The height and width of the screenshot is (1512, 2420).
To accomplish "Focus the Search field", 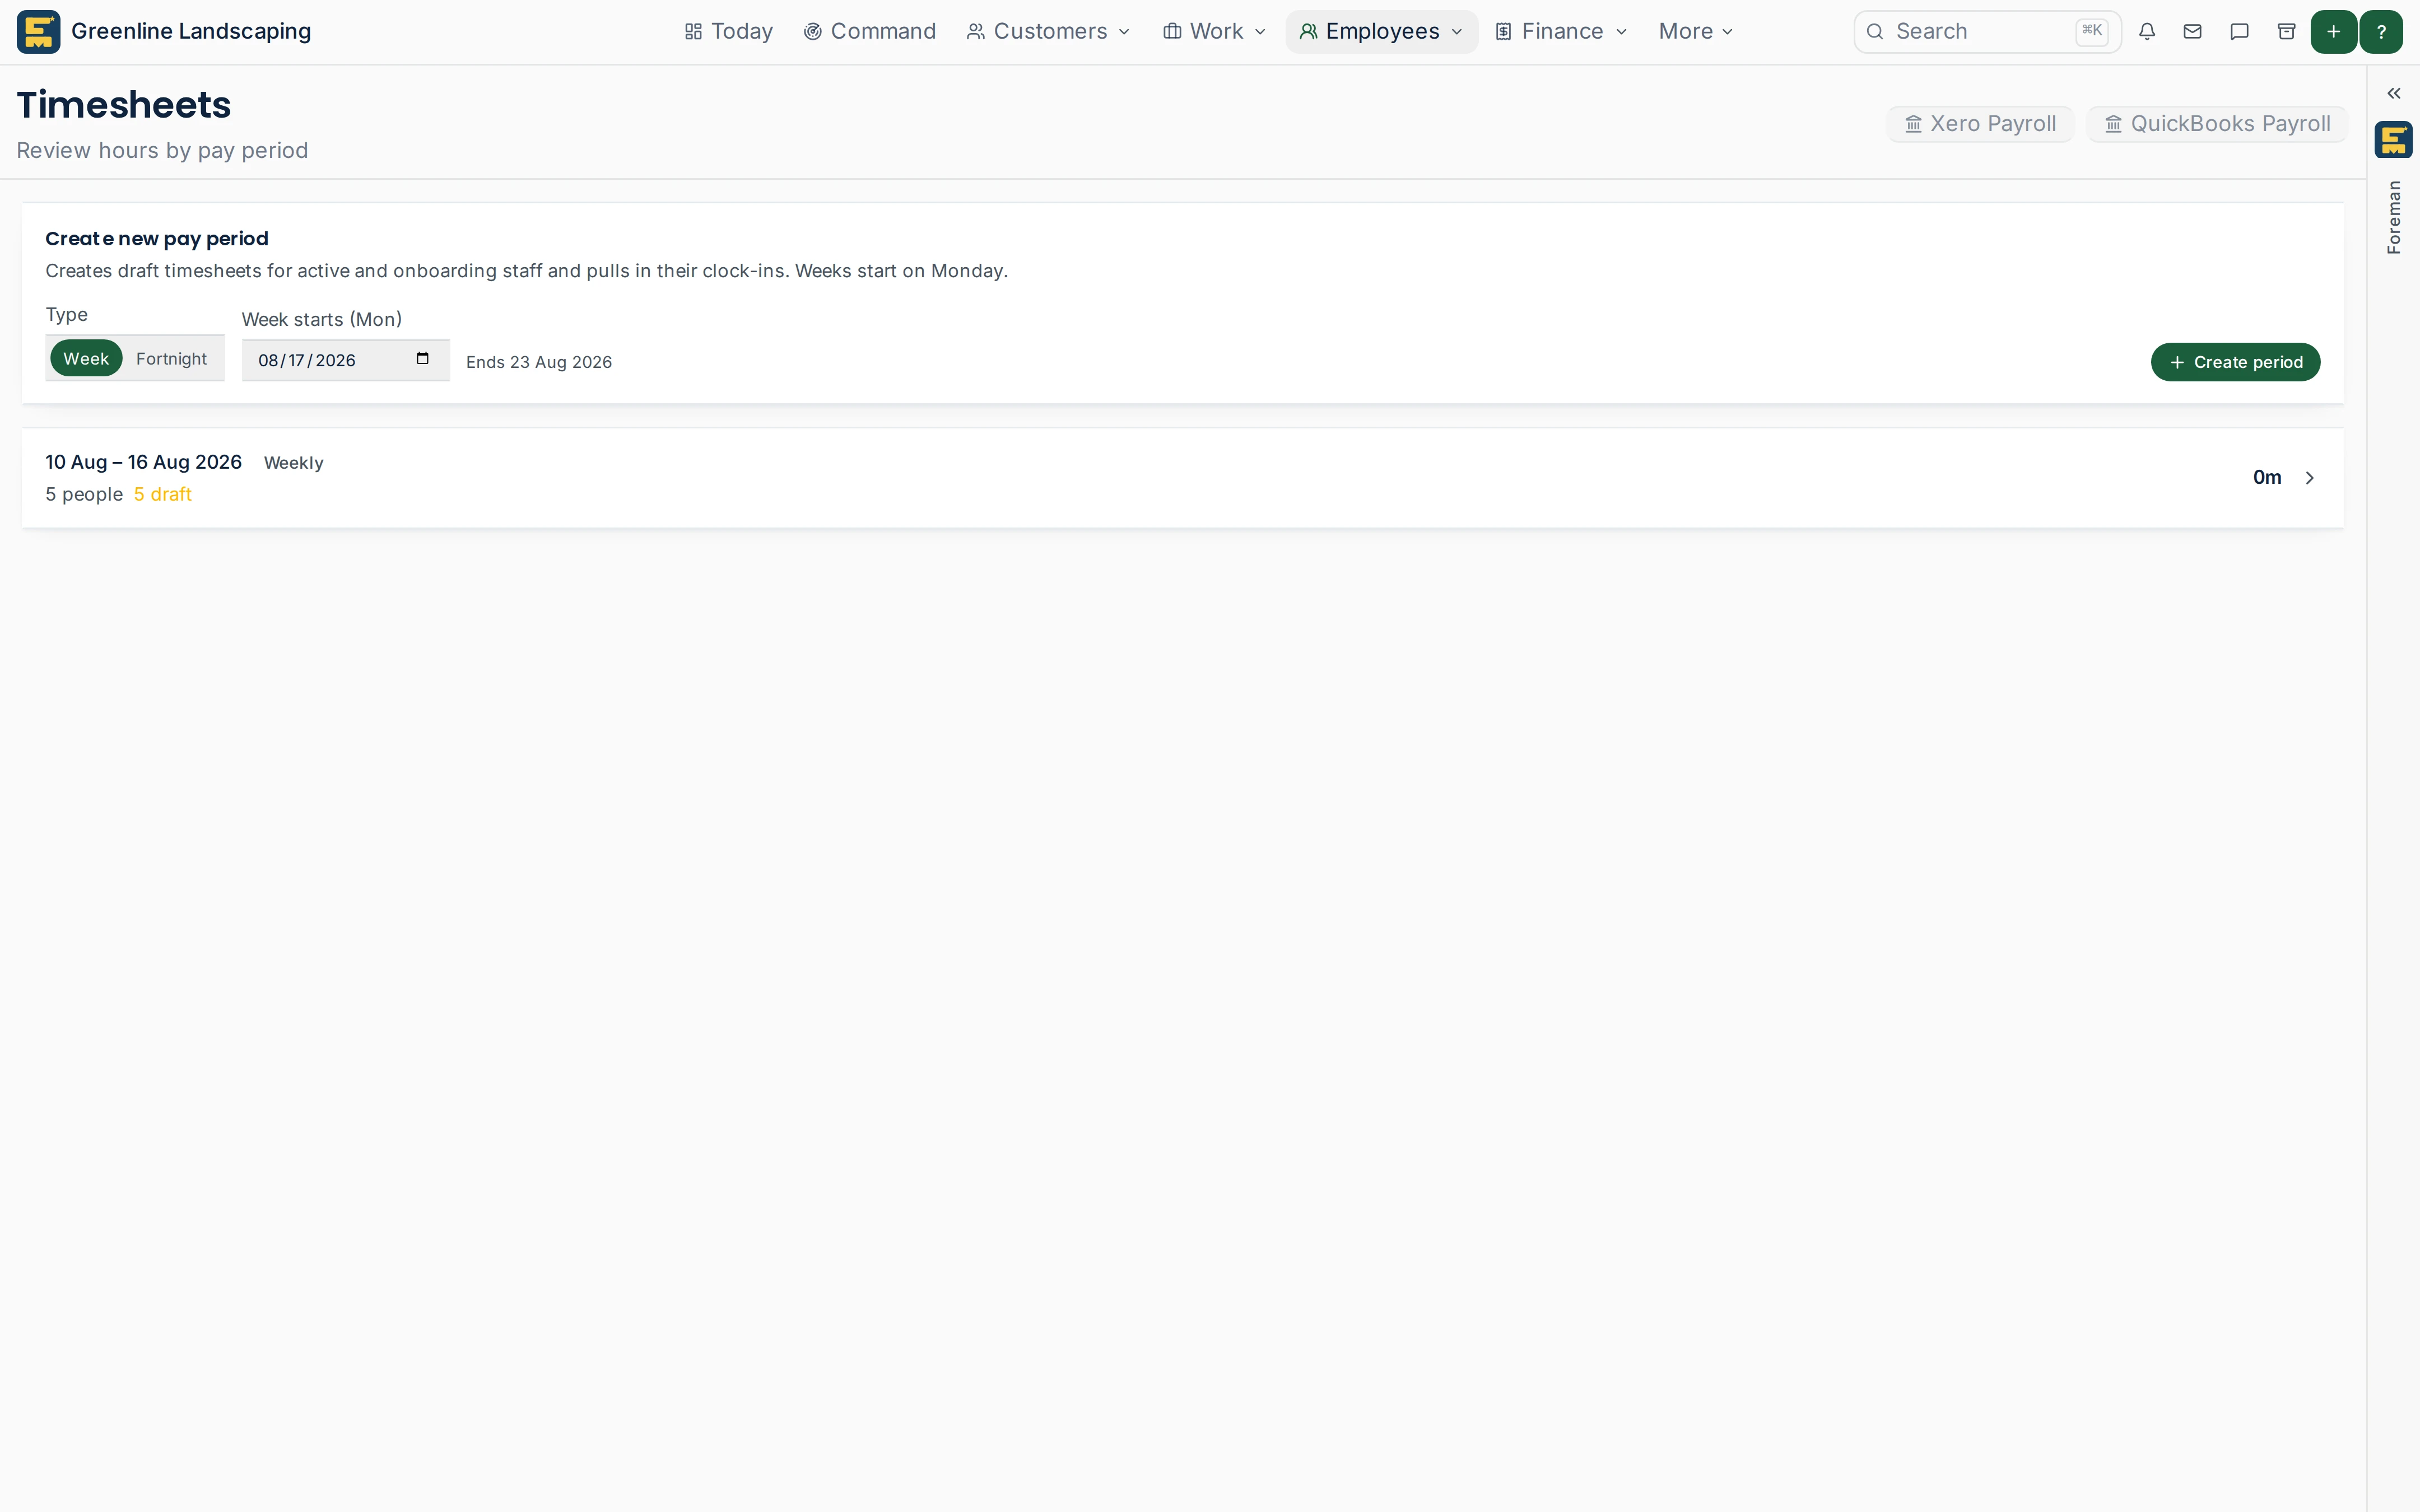I will tap(1987, 32).
